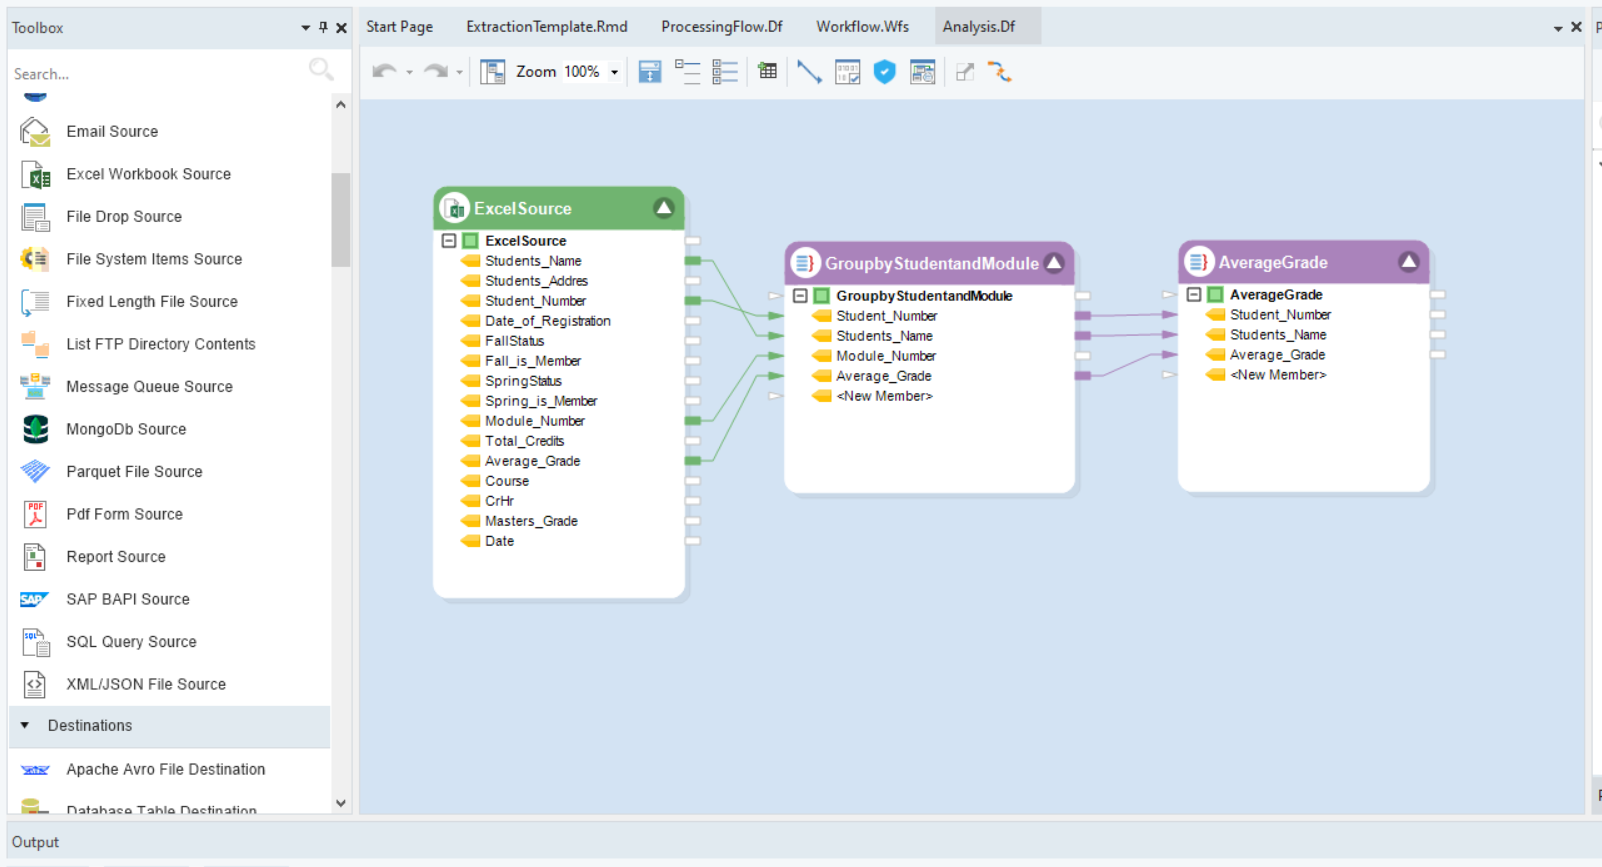Switch to the Workflow.Wfs tab
Viewport: 1602px width, 867px height.
pyautogui.click(x=862, y=27)
